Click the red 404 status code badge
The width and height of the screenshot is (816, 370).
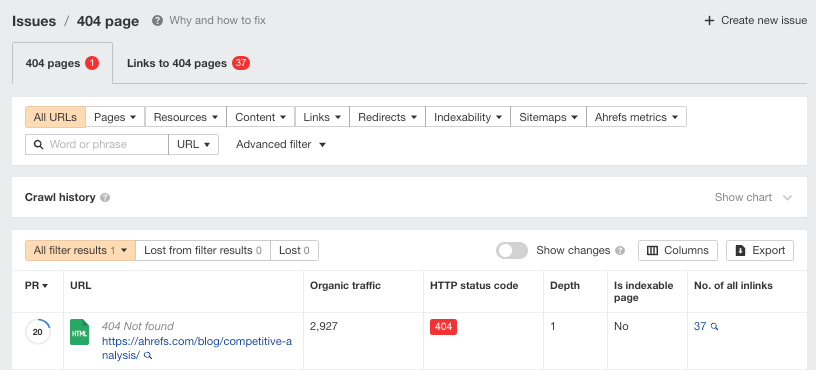443,327
